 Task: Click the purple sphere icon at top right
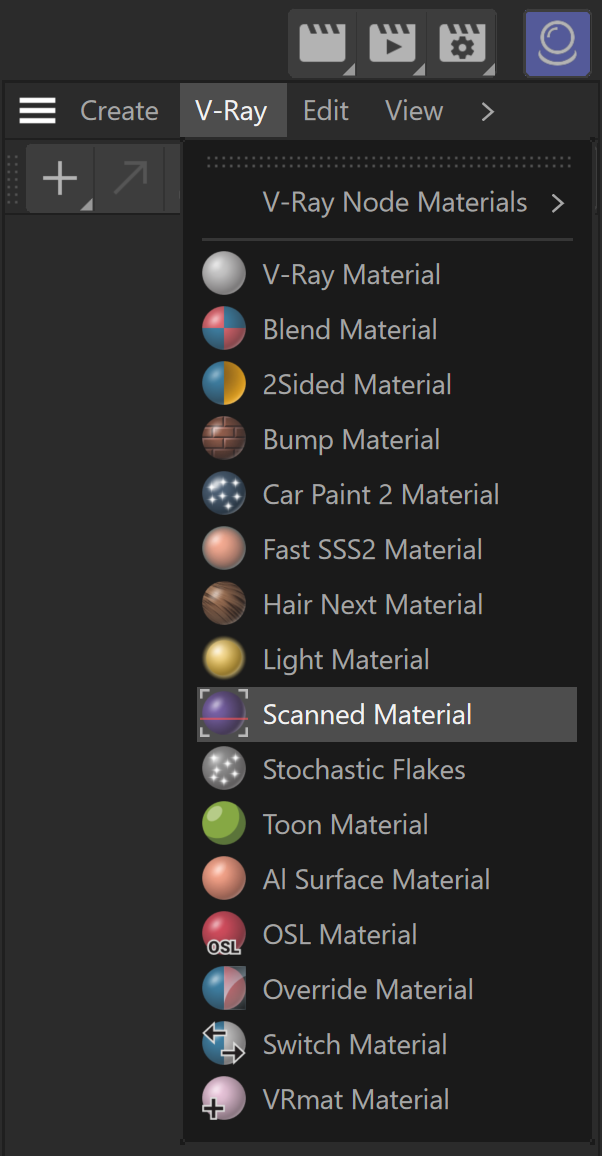558,43
